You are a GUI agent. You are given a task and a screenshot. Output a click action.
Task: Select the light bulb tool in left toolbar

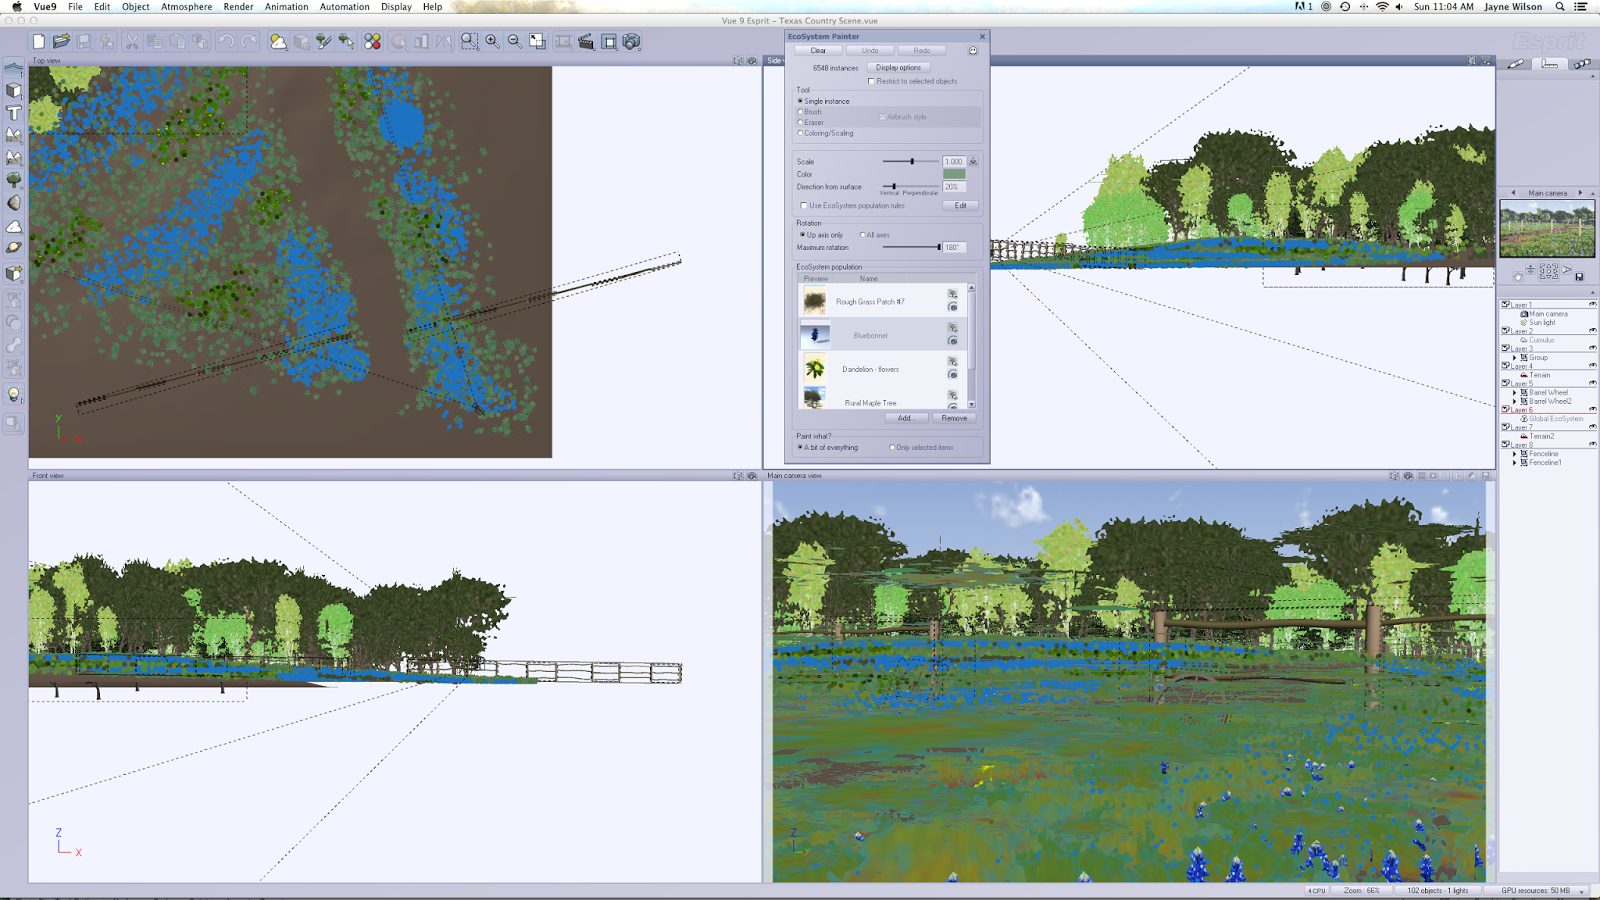[x=14, y=394]
